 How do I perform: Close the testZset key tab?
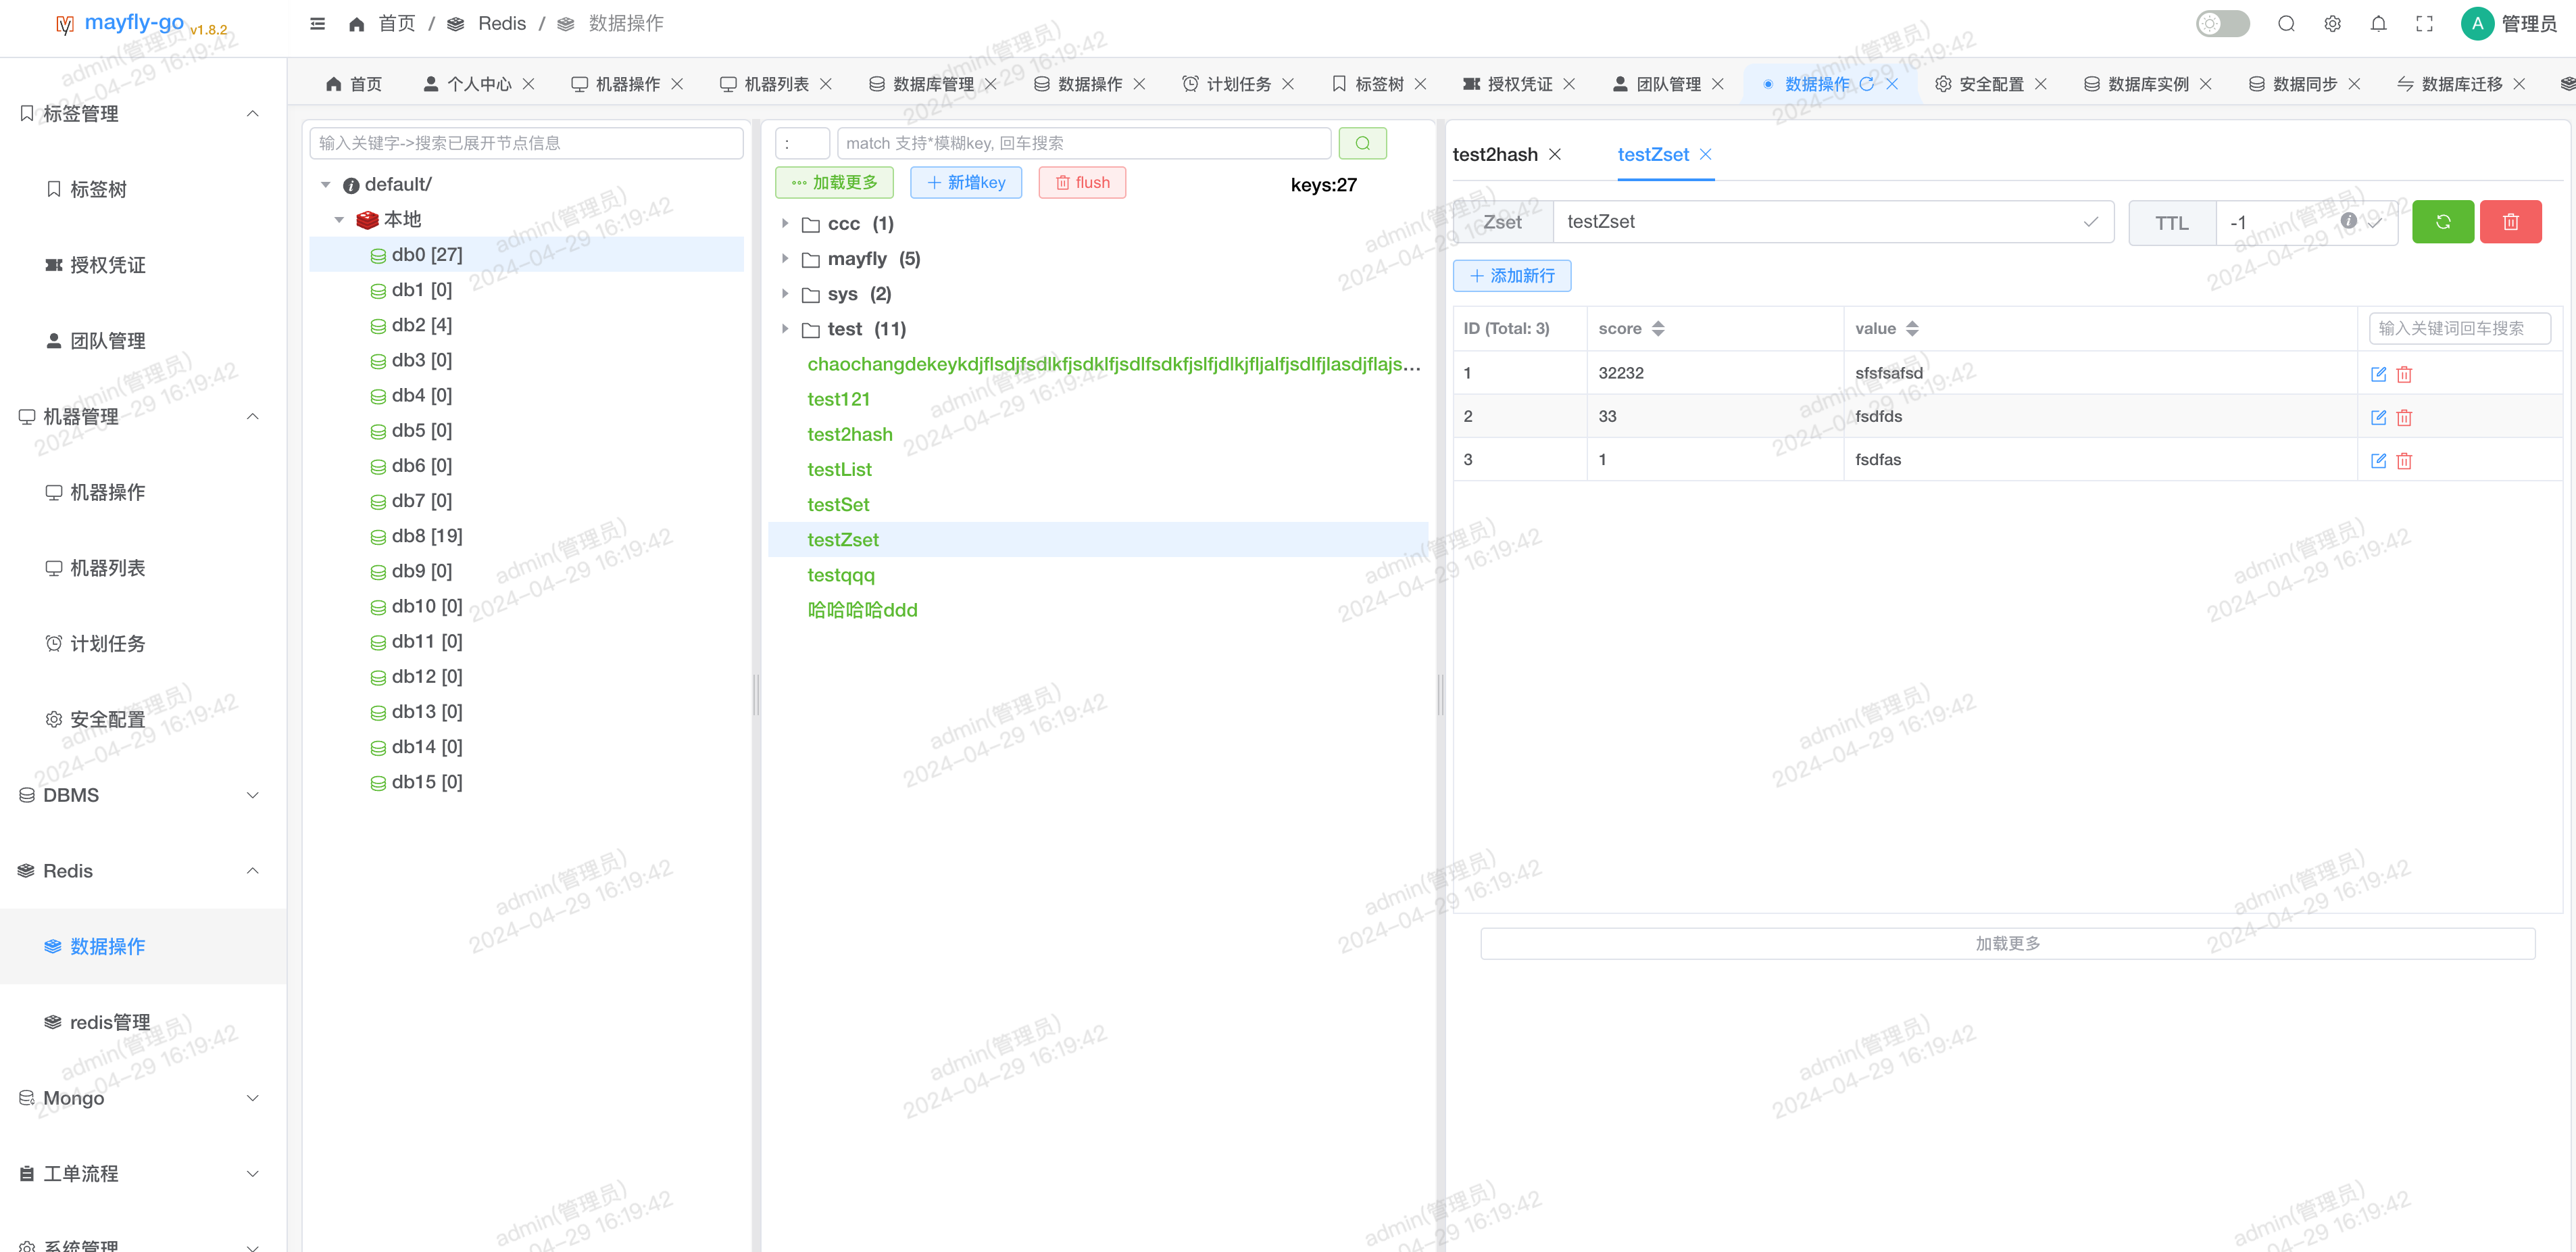click(1705, 154)
